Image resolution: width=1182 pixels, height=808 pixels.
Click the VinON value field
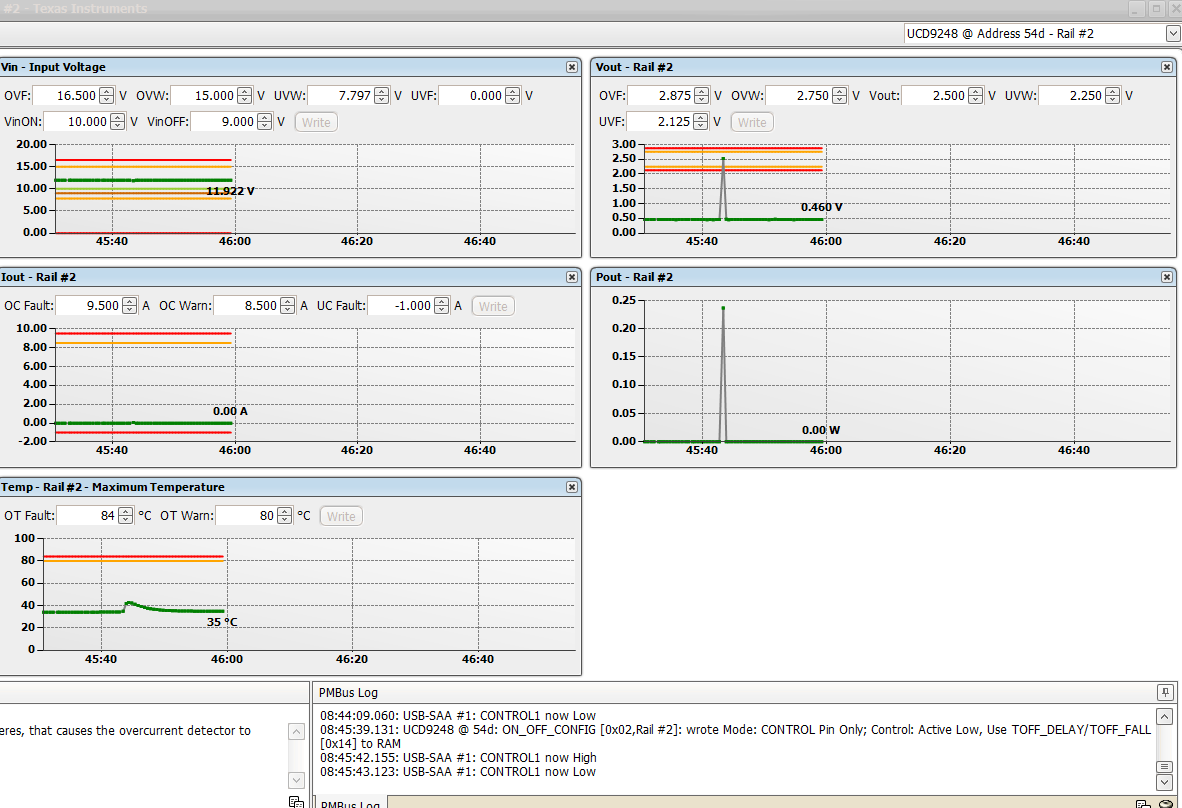click(77, 122)
